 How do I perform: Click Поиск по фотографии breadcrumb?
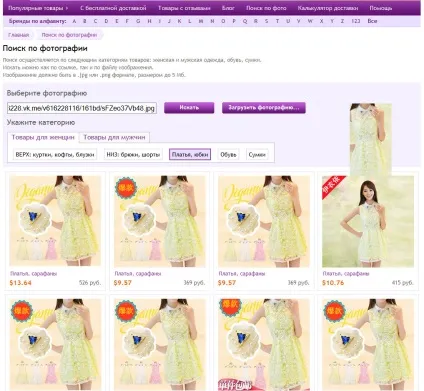[x=69, y=35]
